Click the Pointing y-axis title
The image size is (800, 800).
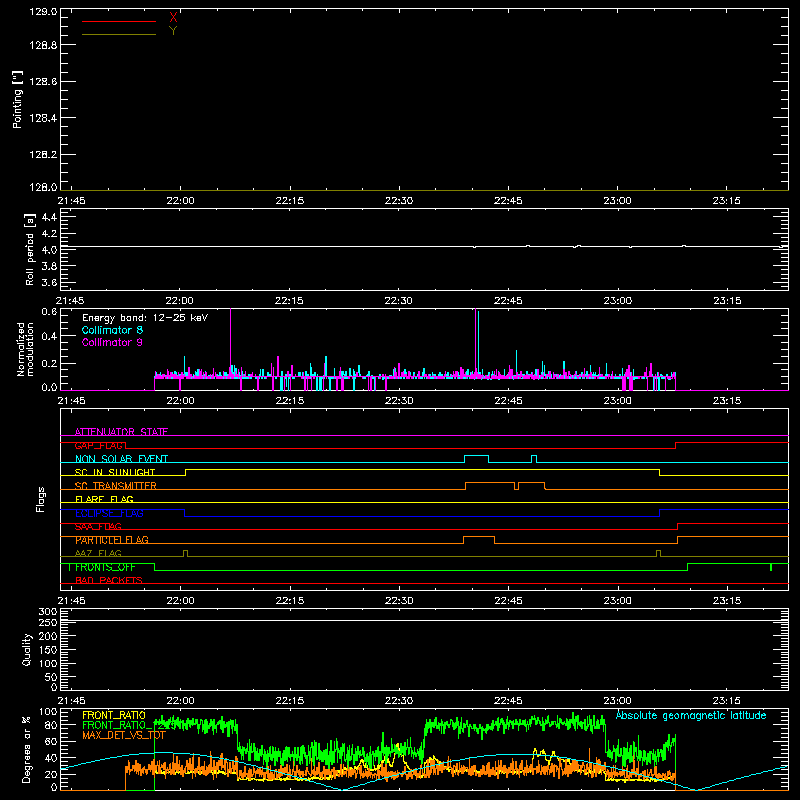tap(17, 99)
